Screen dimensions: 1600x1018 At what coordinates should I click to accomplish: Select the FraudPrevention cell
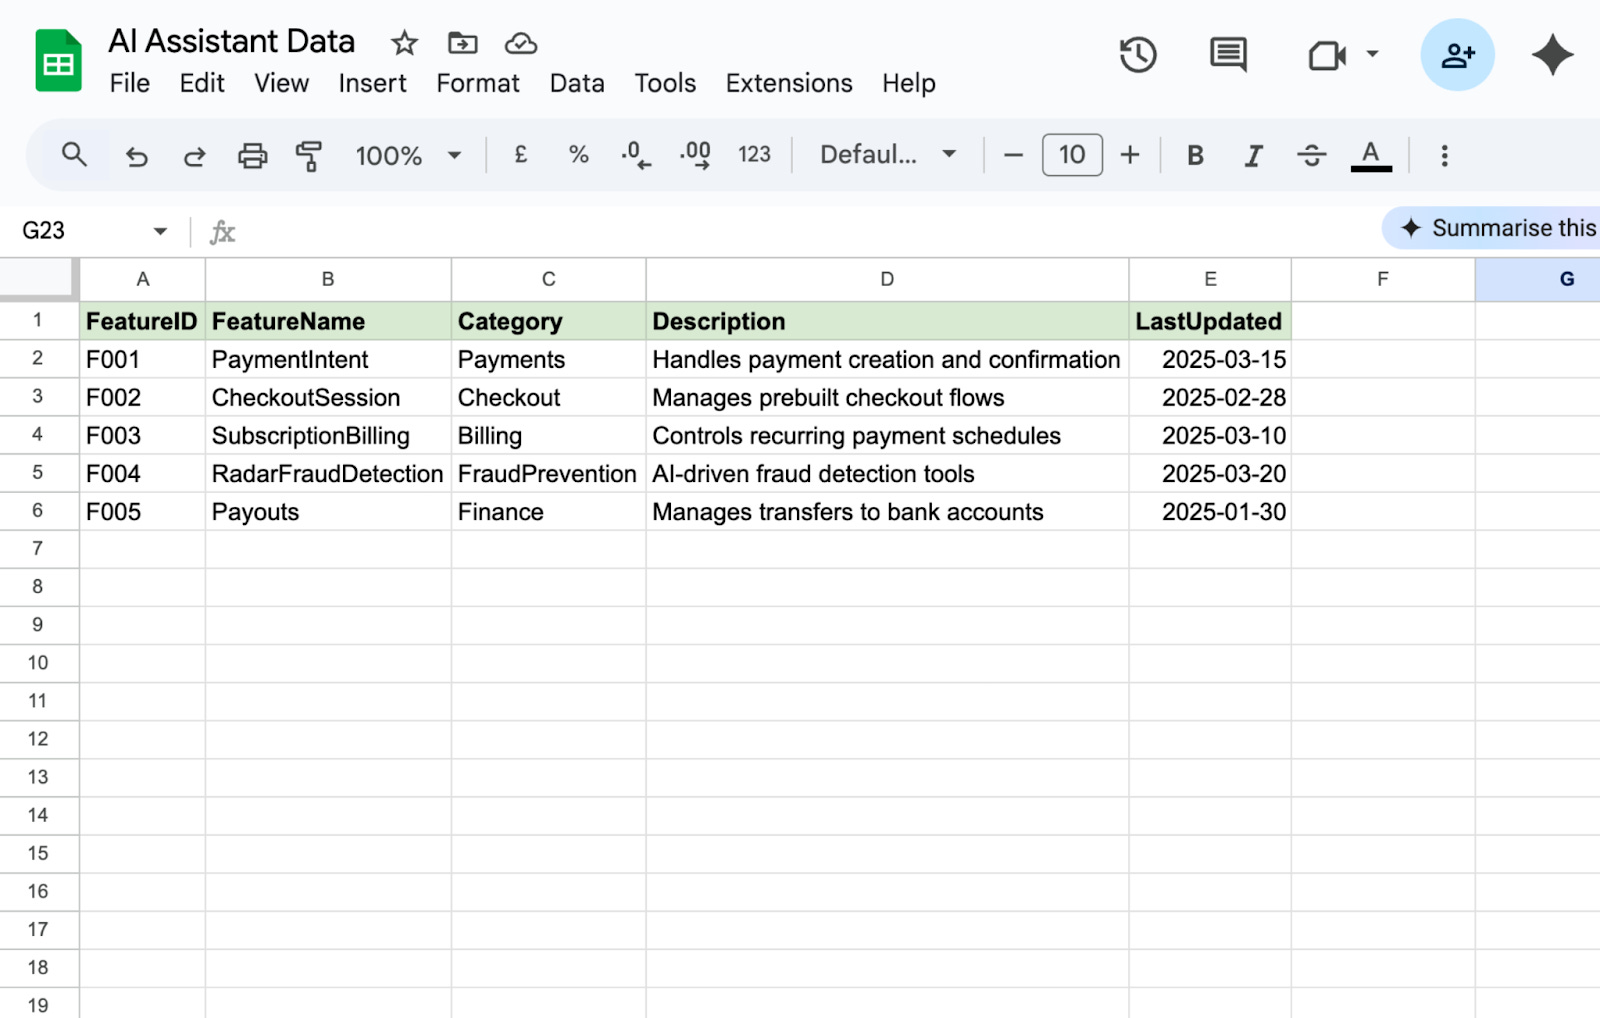click(x=548, y=473)
